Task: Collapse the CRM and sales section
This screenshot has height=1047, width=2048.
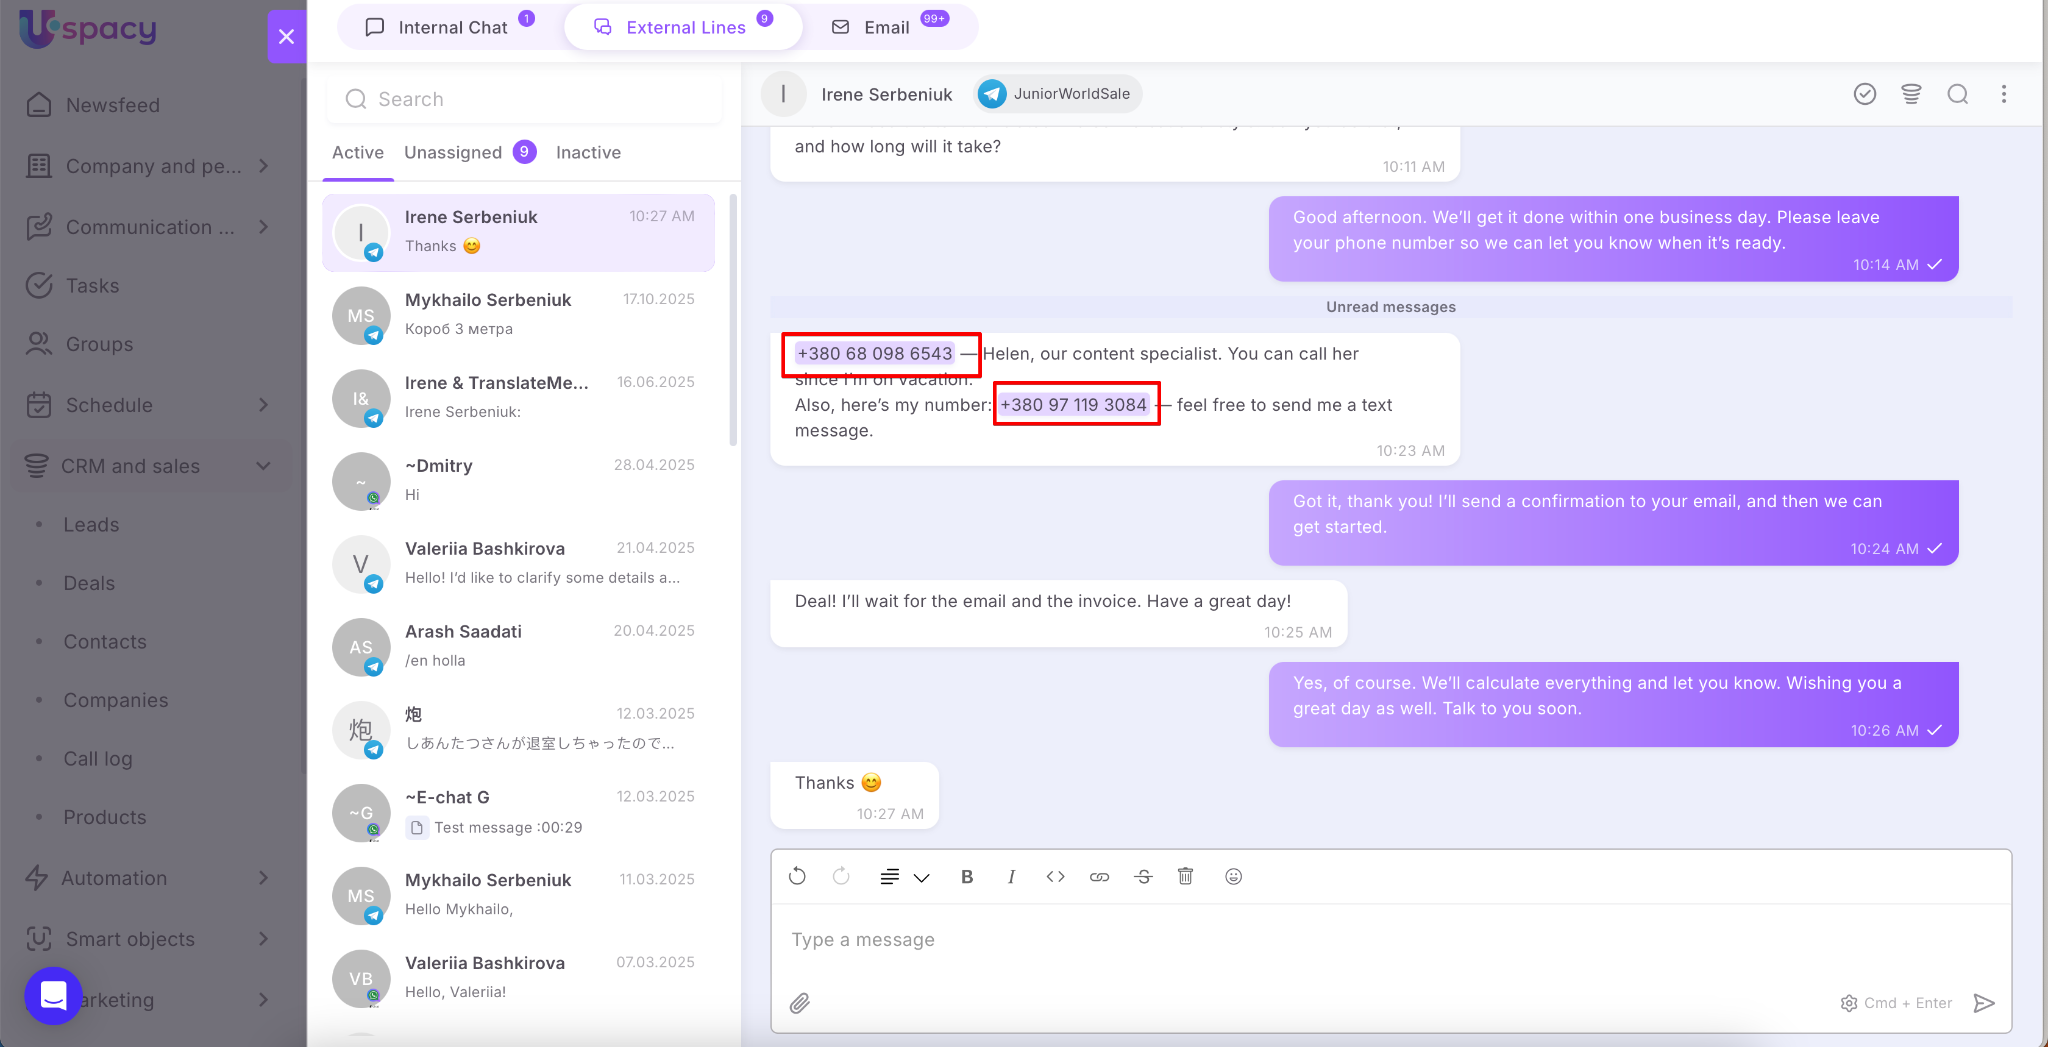Action: (264, 466)
